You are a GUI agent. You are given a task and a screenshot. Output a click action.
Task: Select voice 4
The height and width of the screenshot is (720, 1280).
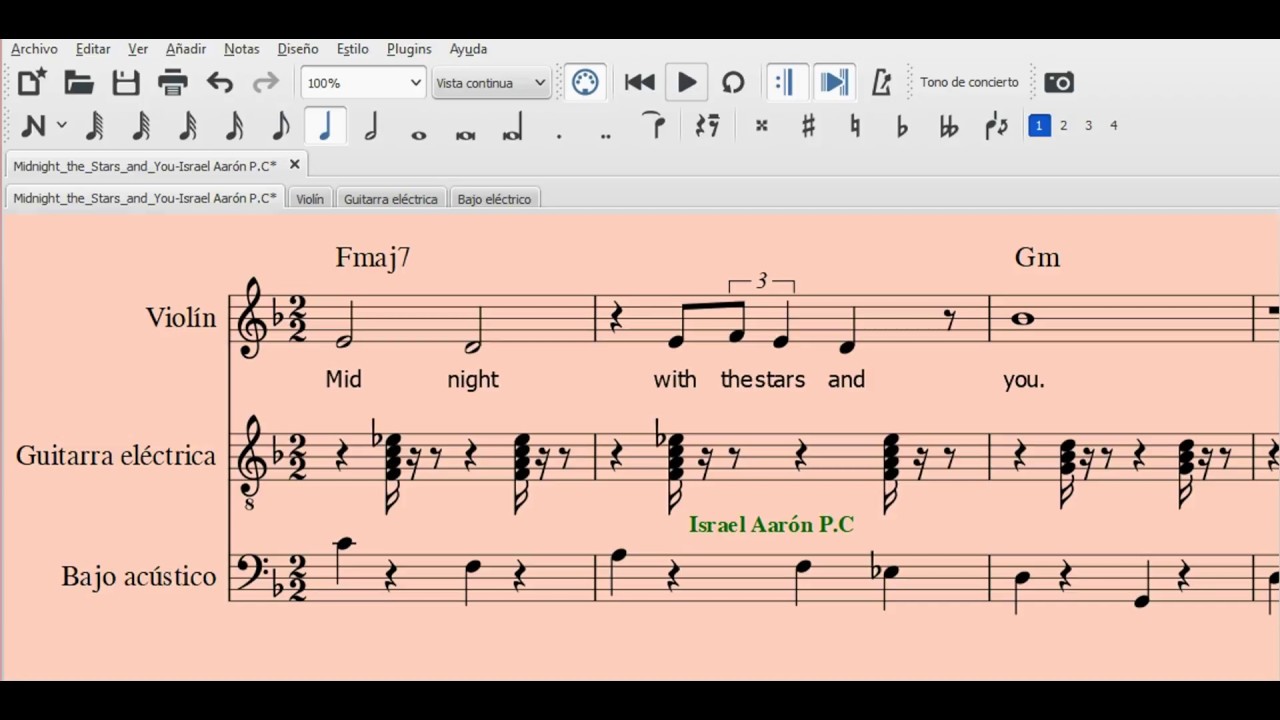pyautogui.click(x=1114, y=126)
